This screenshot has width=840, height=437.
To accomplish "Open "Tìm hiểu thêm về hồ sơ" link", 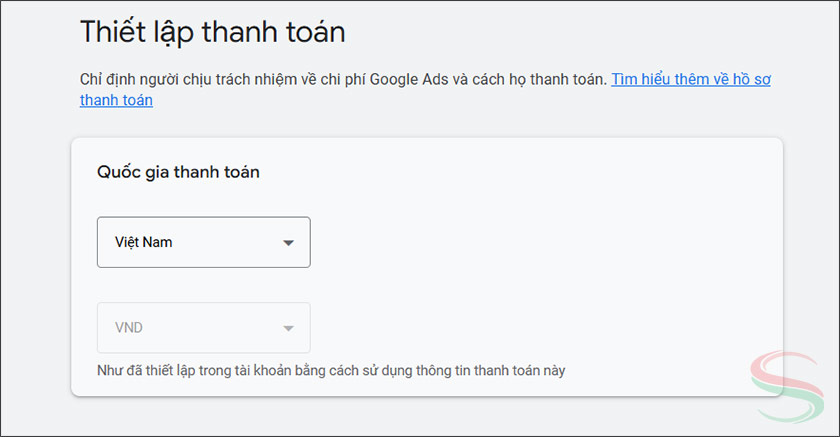I will (691, 79).
